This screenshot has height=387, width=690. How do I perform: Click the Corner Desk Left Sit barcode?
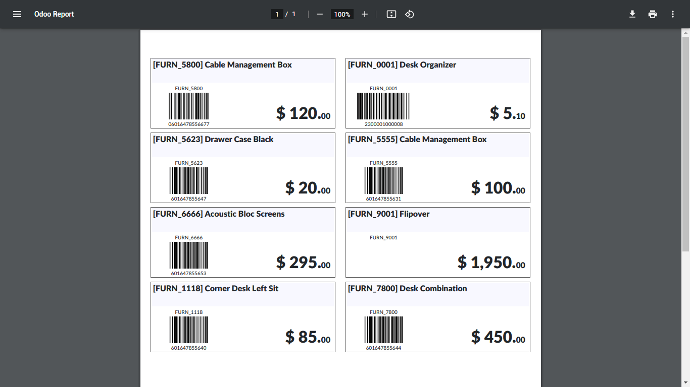(x=189, y=330)
